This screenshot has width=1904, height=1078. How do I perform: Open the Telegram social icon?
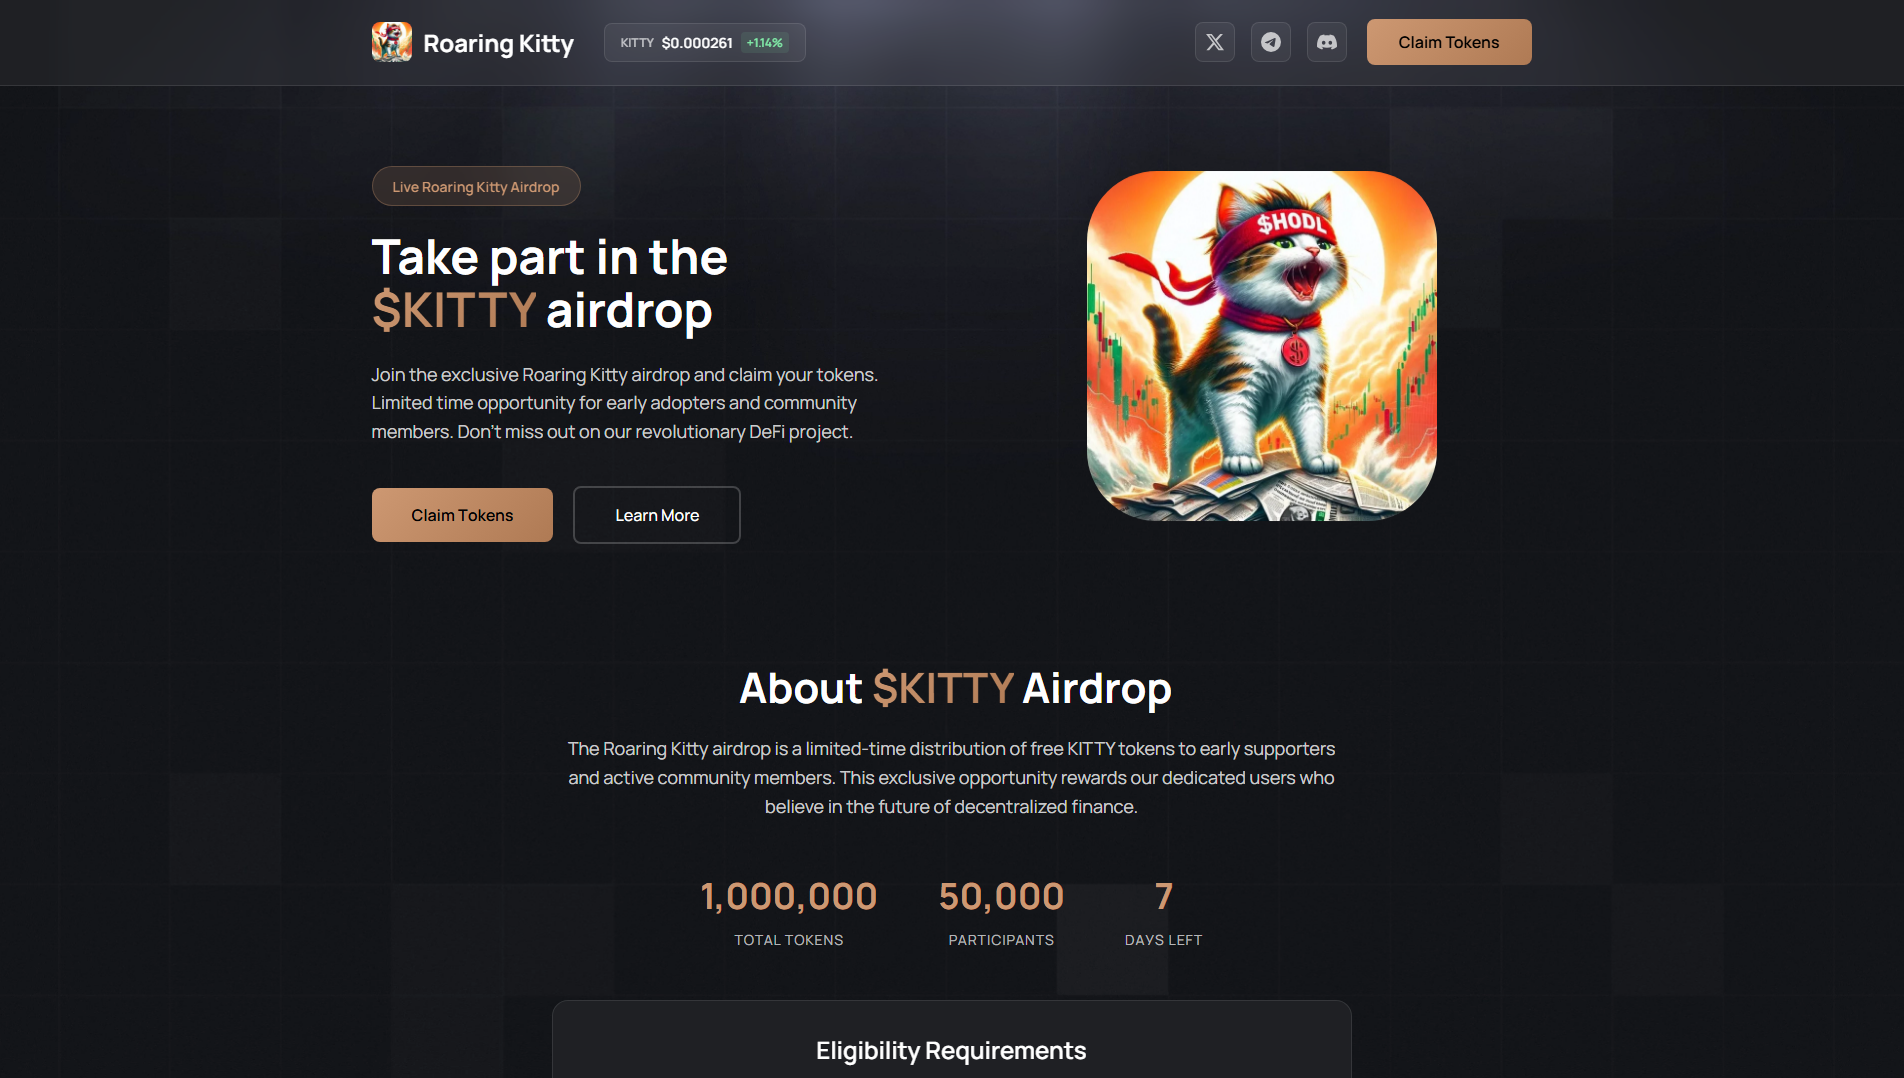point(1270,42)
